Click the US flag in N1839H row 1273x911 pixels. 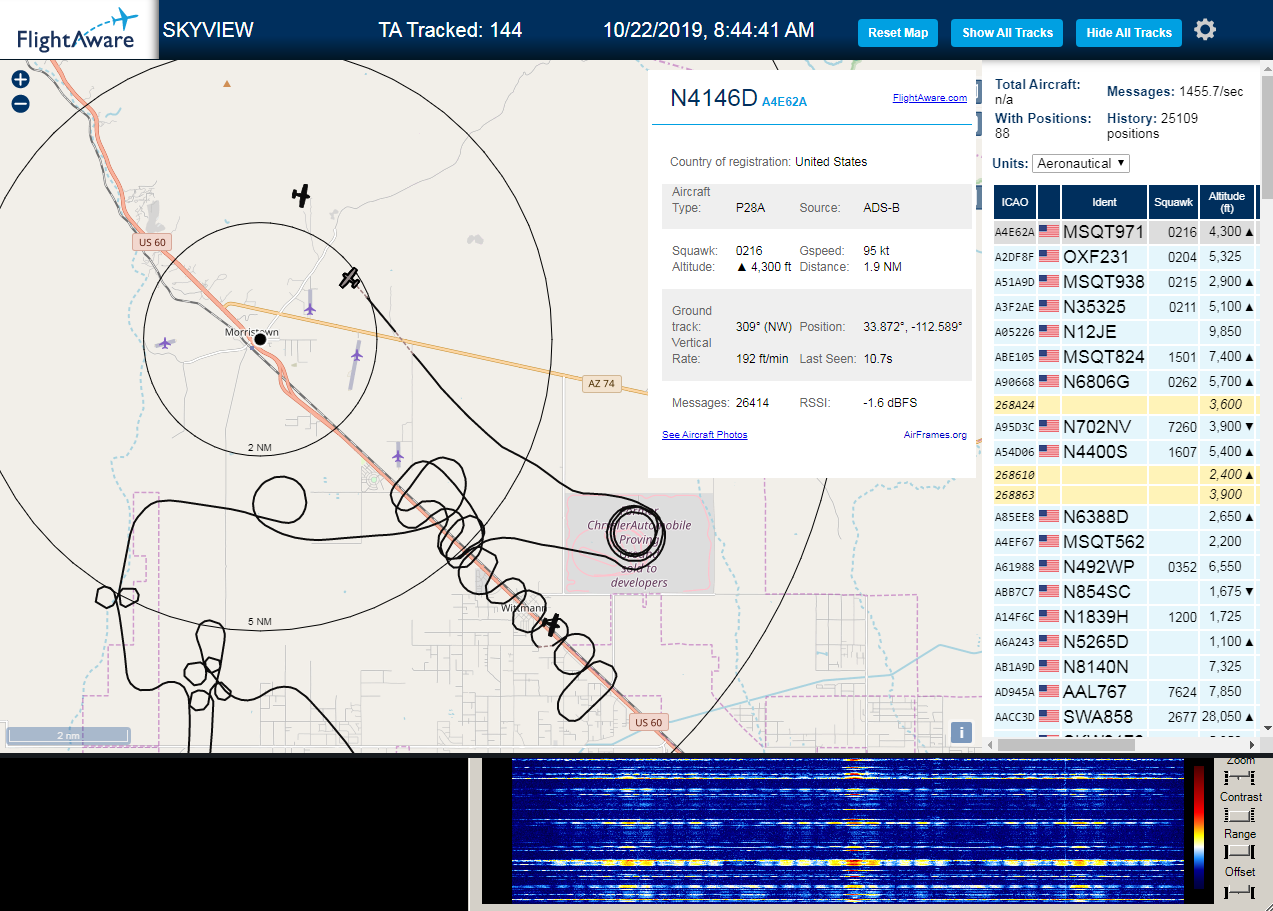(1049, 617)
